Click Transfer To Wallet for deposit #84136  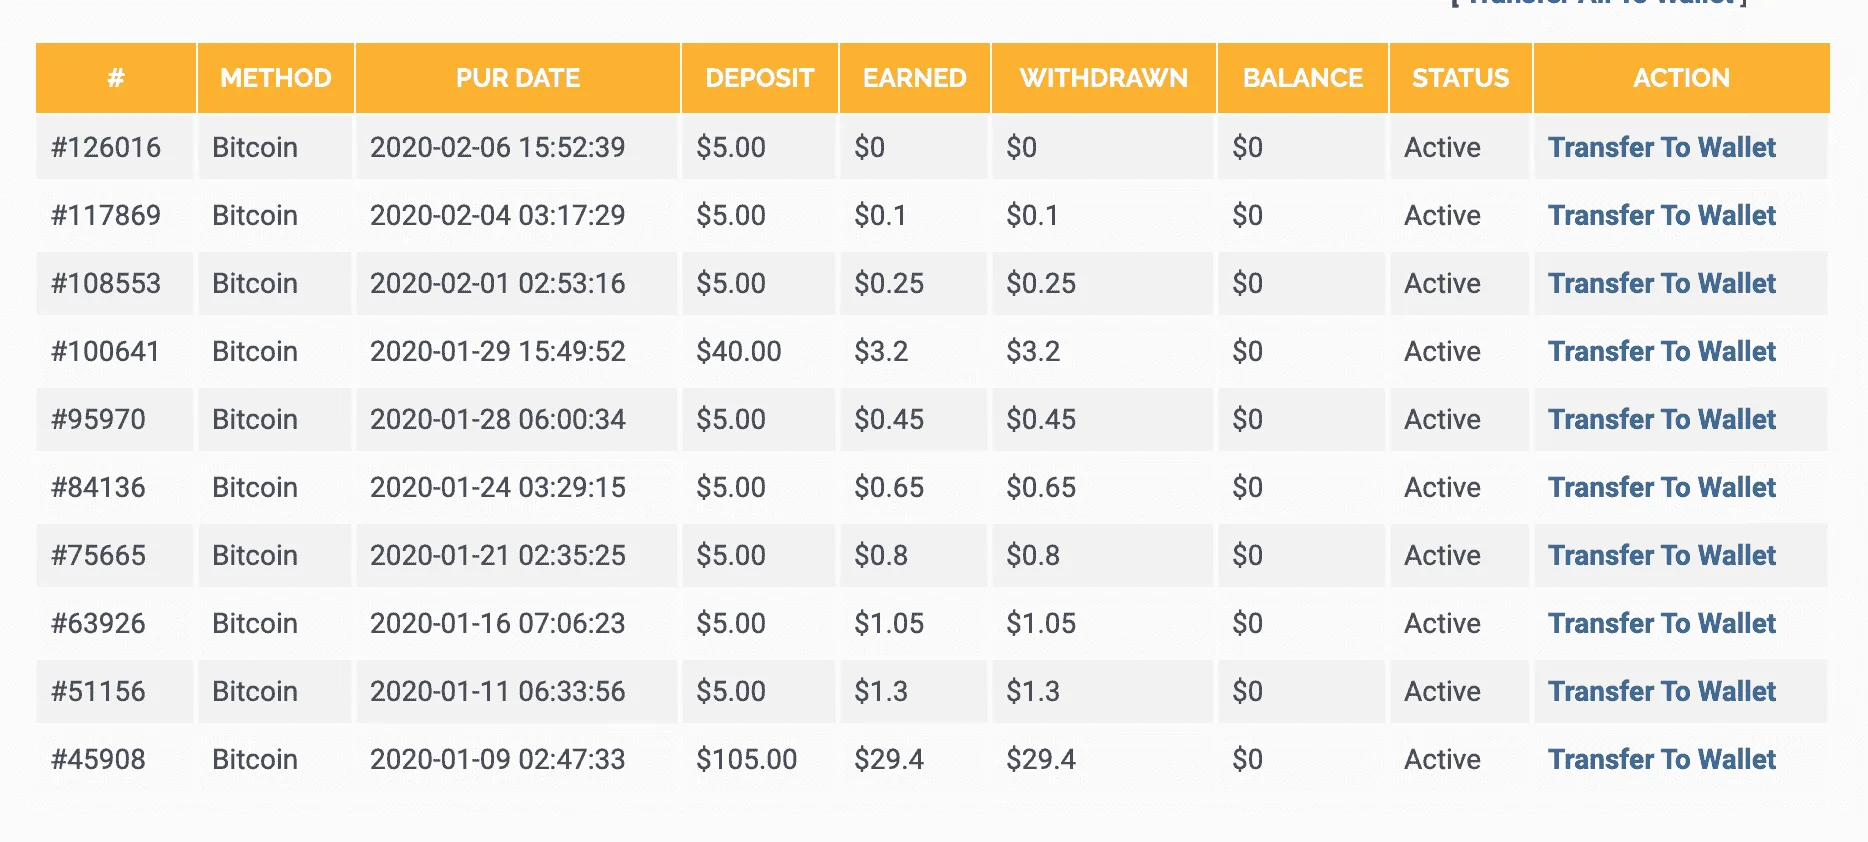pyautogui.click(x=1661, y=487)
